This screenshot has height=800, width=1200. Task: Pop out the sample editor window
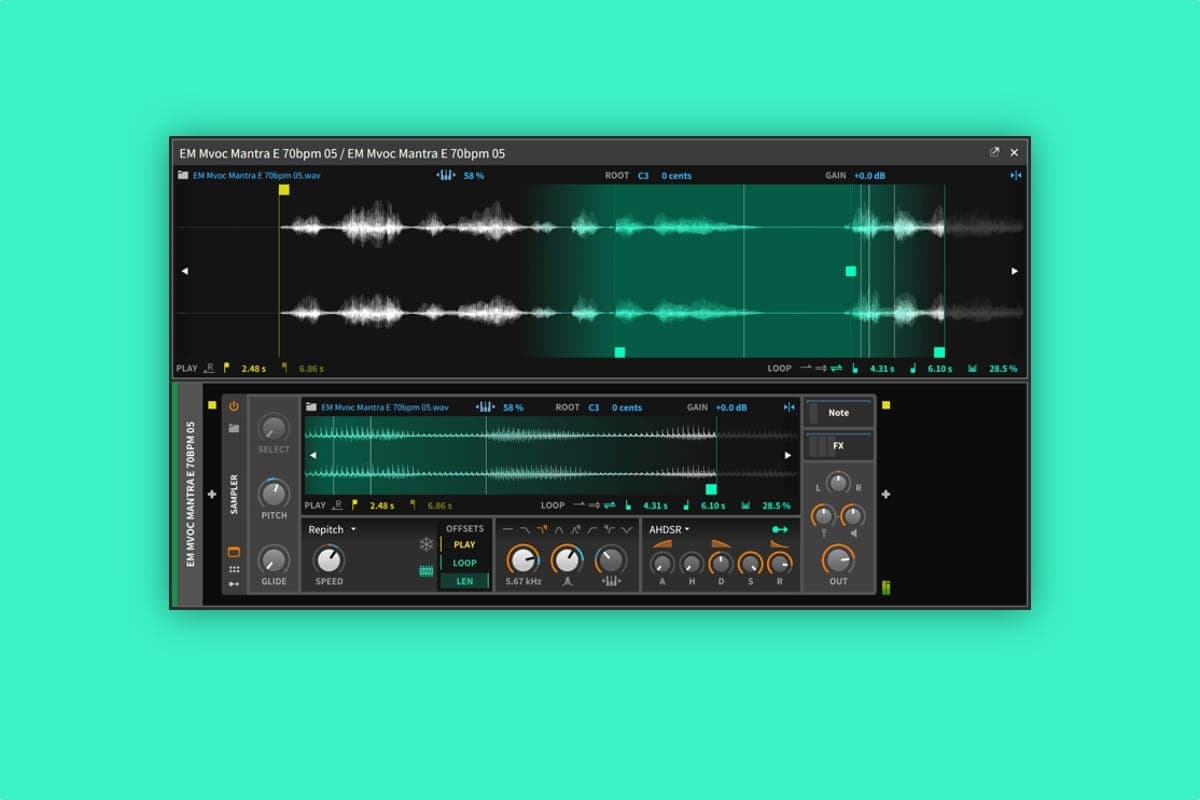994,152
